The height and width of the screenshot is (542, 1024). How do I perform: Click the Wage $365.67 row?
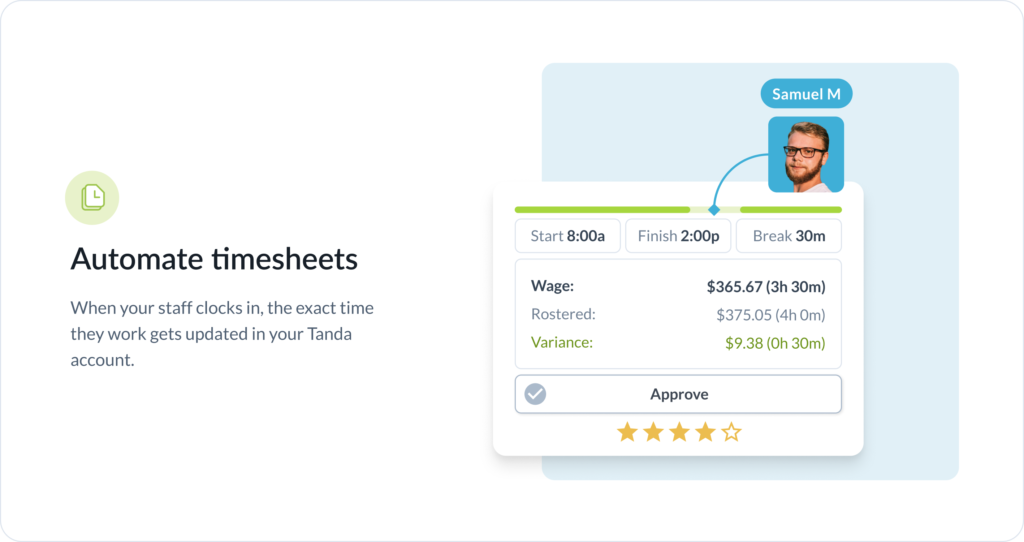[678, 286]
